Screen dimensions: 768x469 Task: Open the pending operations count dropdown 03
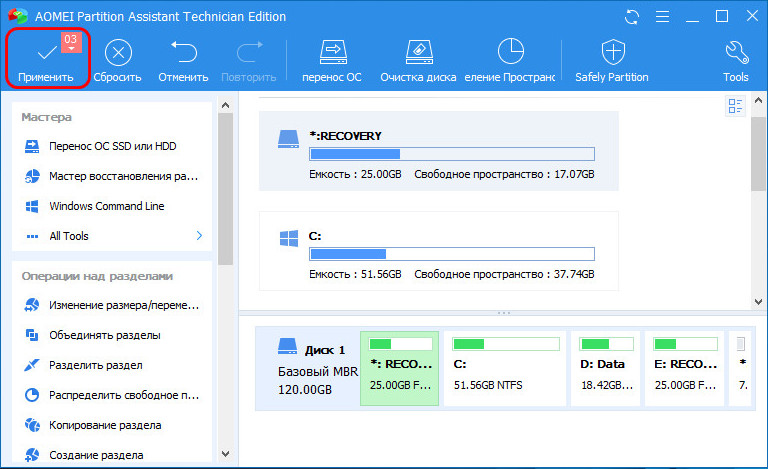click(71, 42)
